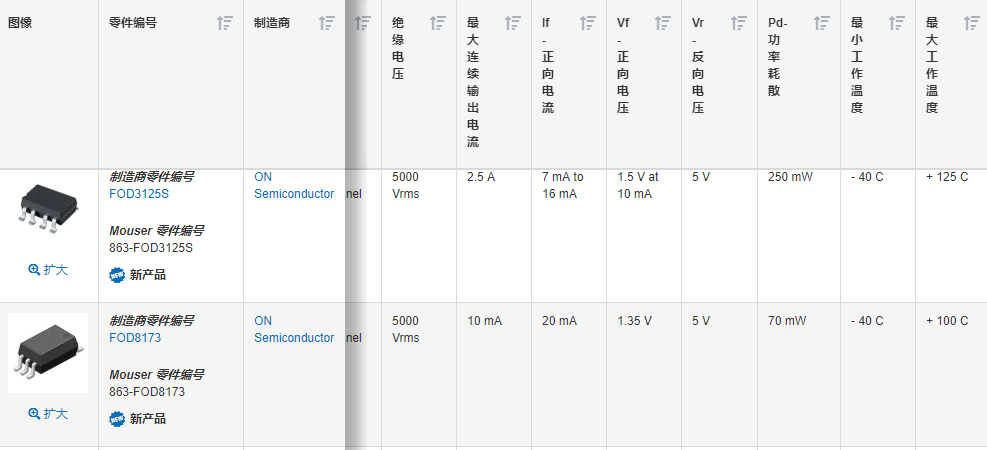Click 5000 Vrms cell in FOD8173 row
The width and height of the screenshot is (987, 450).
click(406, 329)
